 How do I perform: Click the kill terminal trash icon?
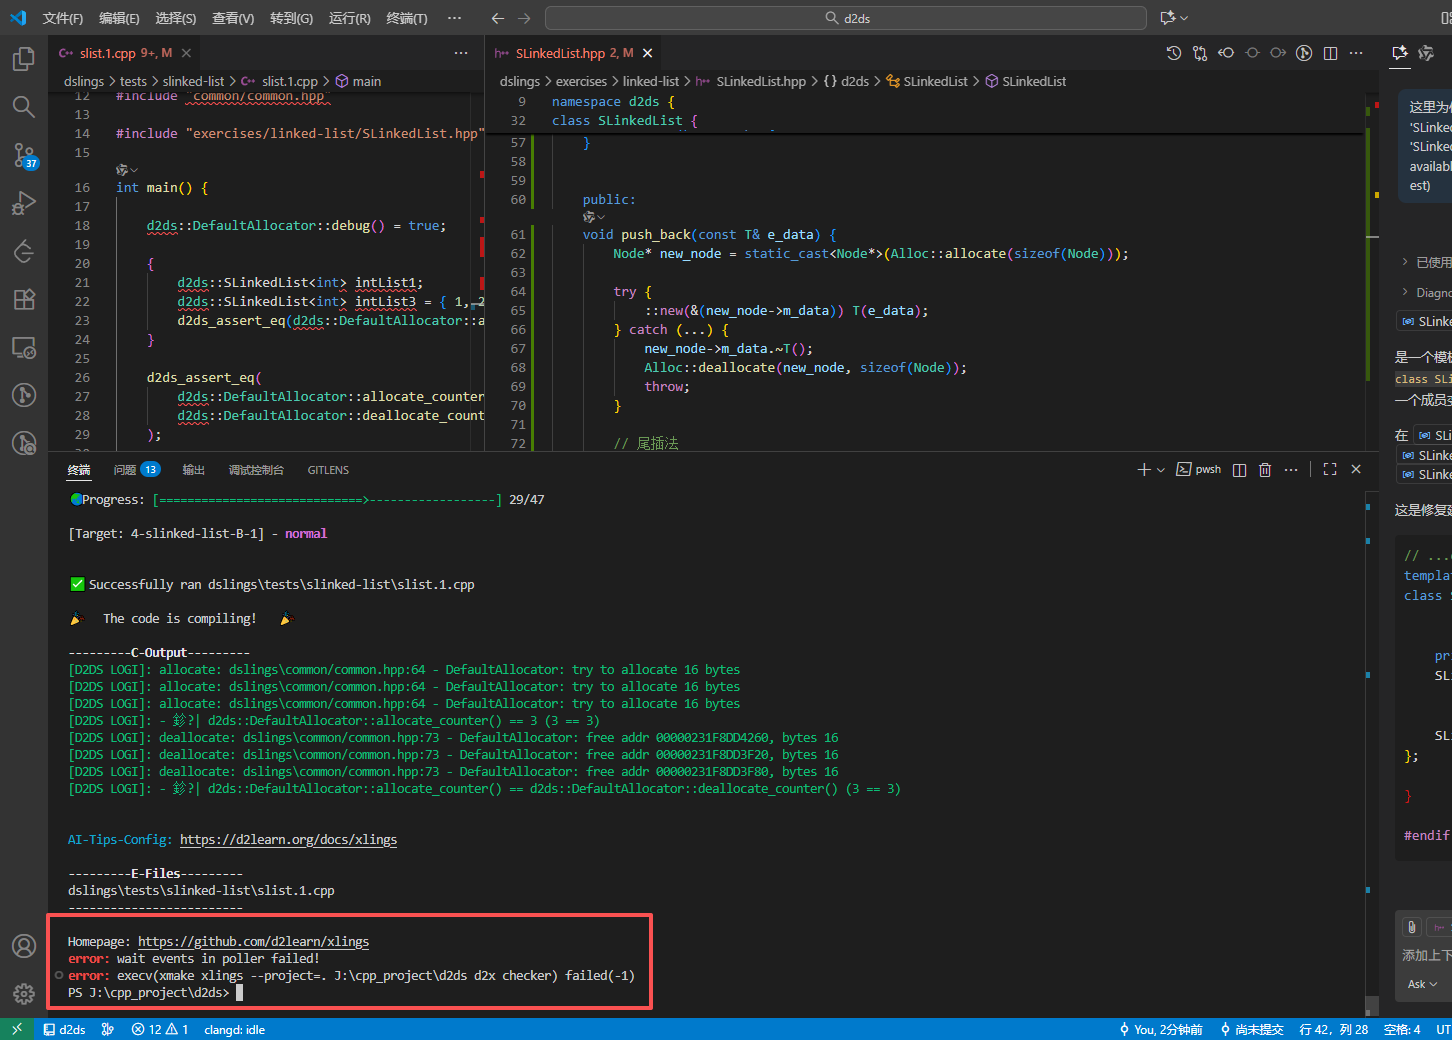point(1265,470)
